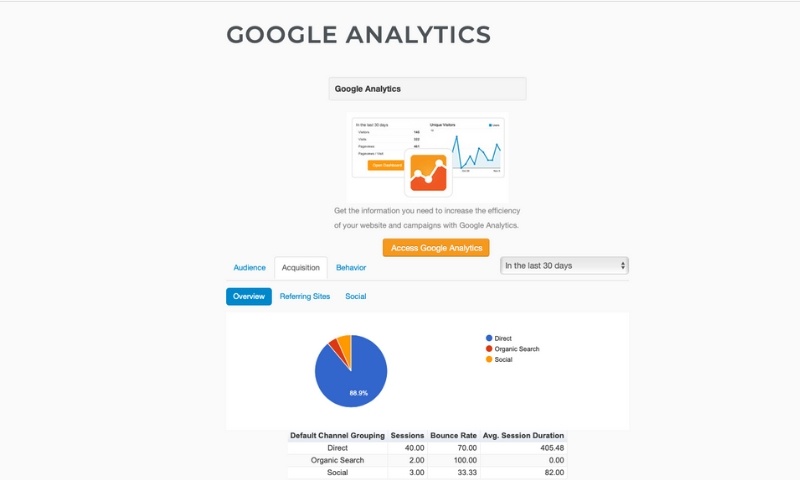Open the Referring Sites sub-tab

(x=305, y=296)
